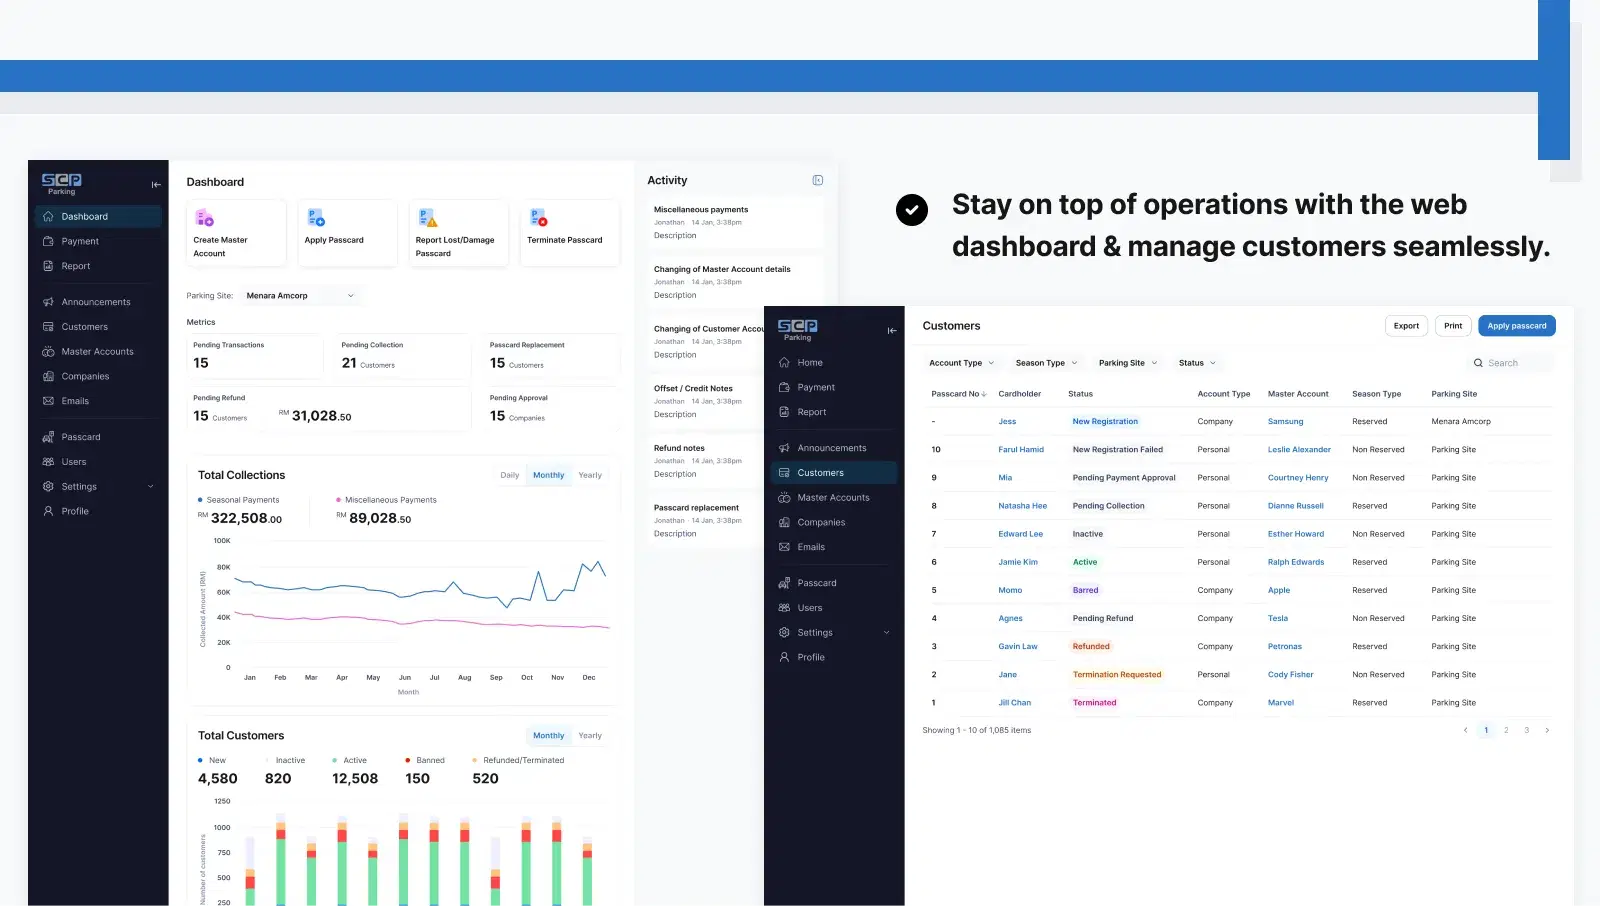Click the Apply Passcard shortcut icon

316,218
